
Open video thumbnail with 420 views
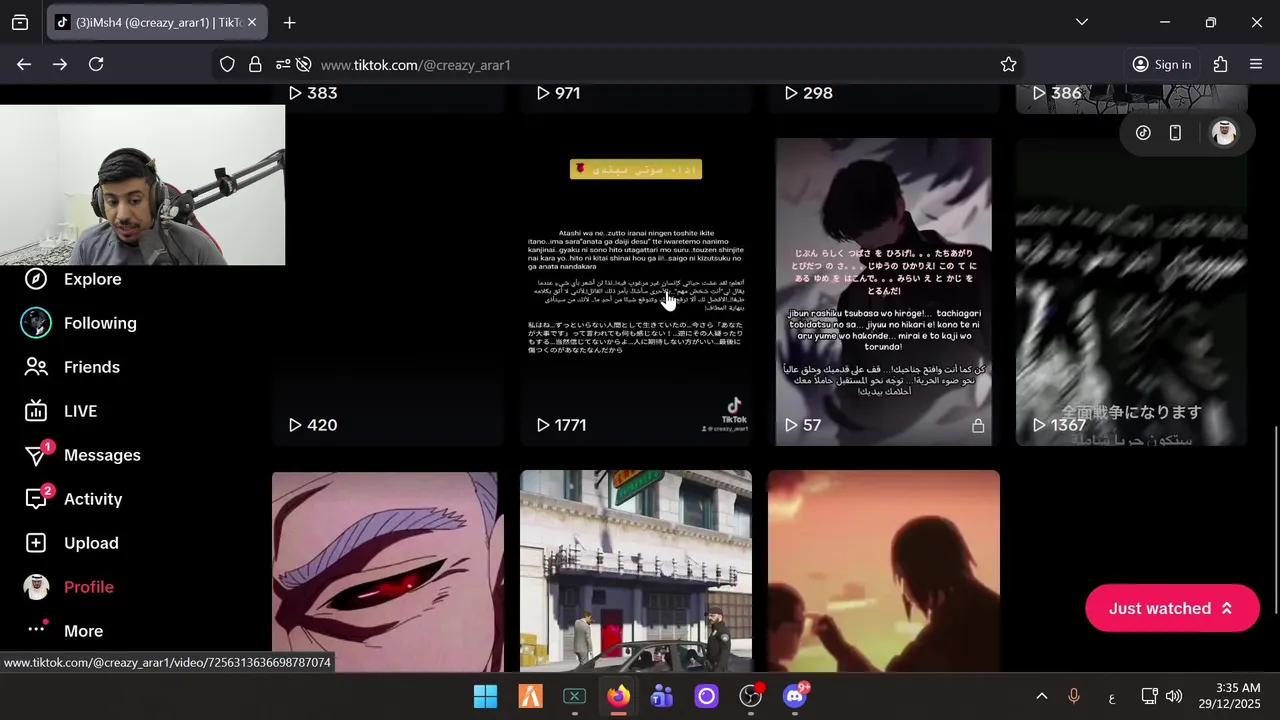click(x=388, y=292)
